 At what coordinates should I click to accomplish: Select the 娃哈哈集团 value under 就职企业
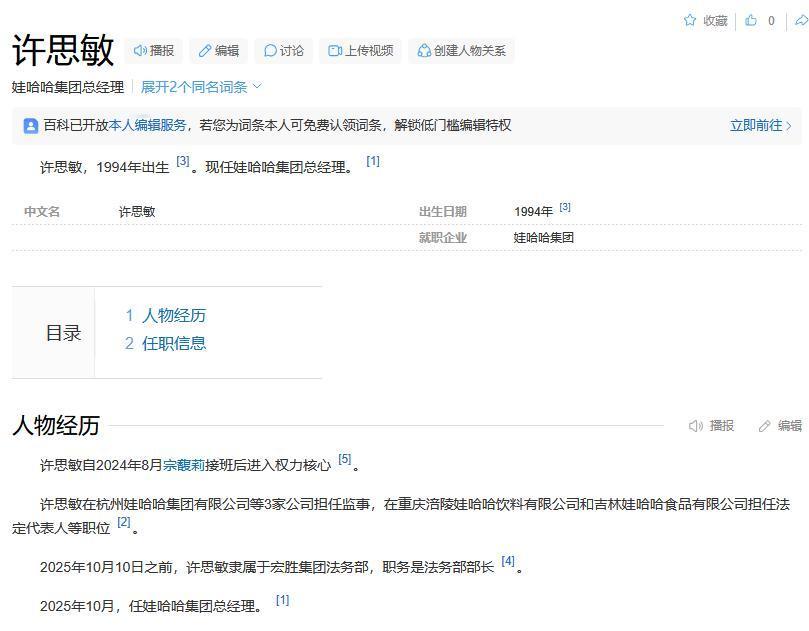tap(544, 237)
